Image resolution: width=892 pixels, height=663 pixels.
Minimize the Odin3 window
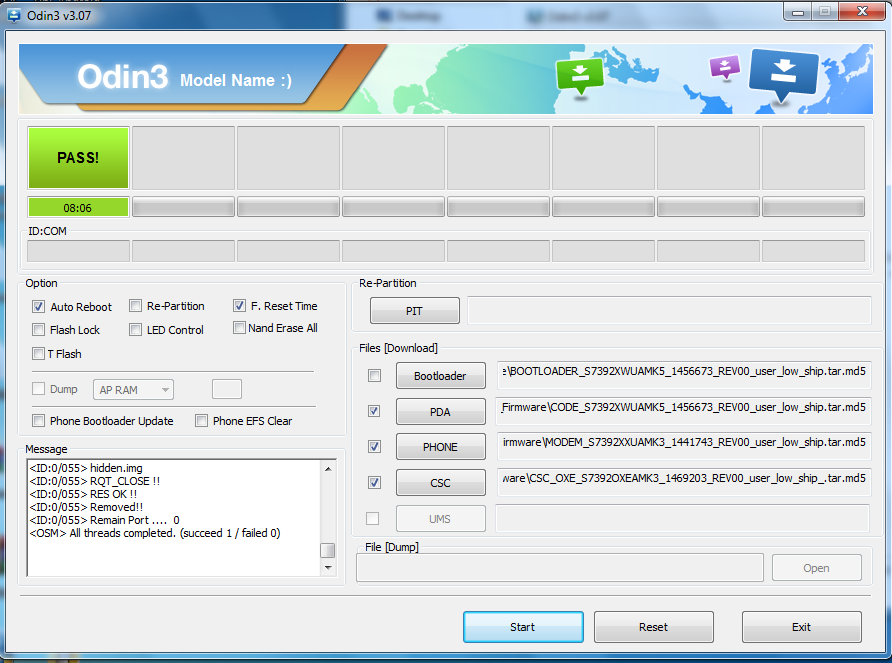[x=798, y=12]
